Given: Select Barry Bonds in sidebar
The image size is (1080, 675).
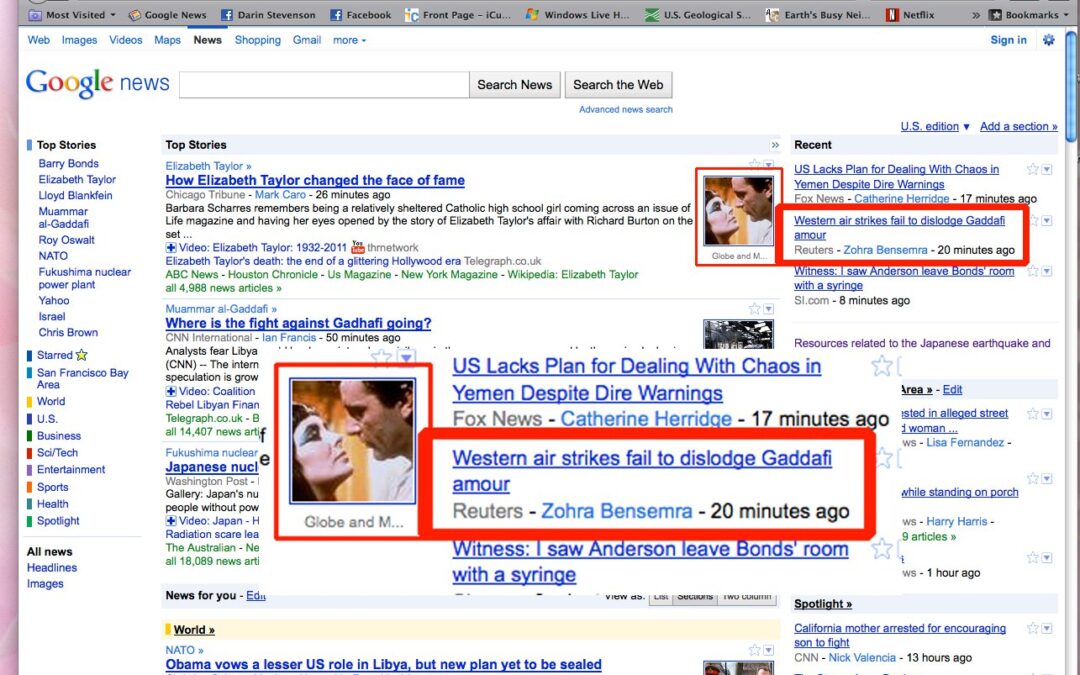Looking at the screenshot, I should tap(68, 163).
